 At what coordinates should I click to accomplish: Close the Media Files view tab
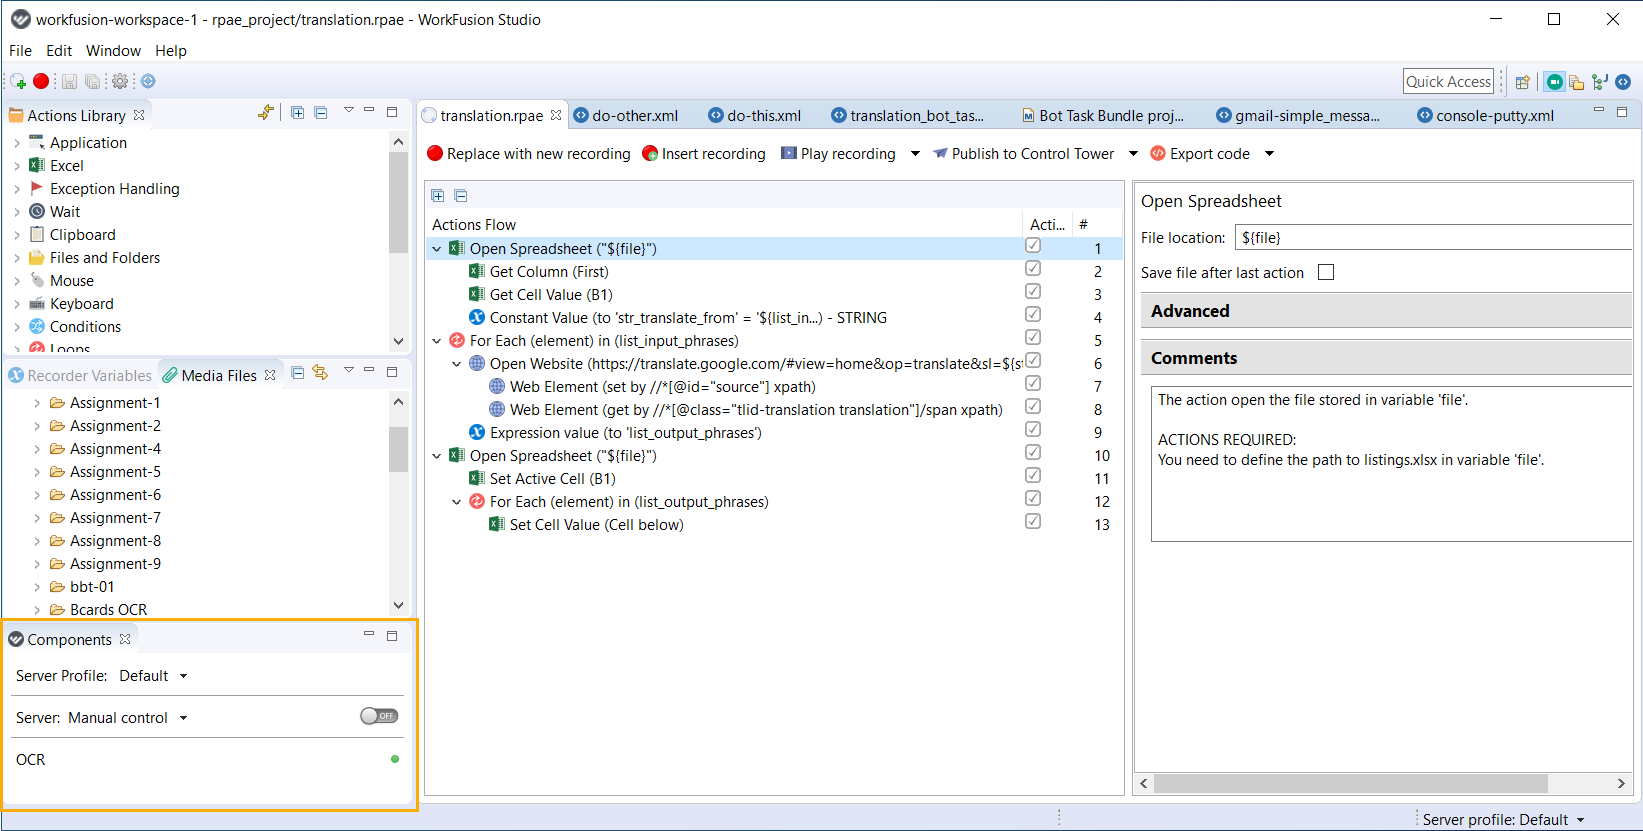(x=270, y=375)
